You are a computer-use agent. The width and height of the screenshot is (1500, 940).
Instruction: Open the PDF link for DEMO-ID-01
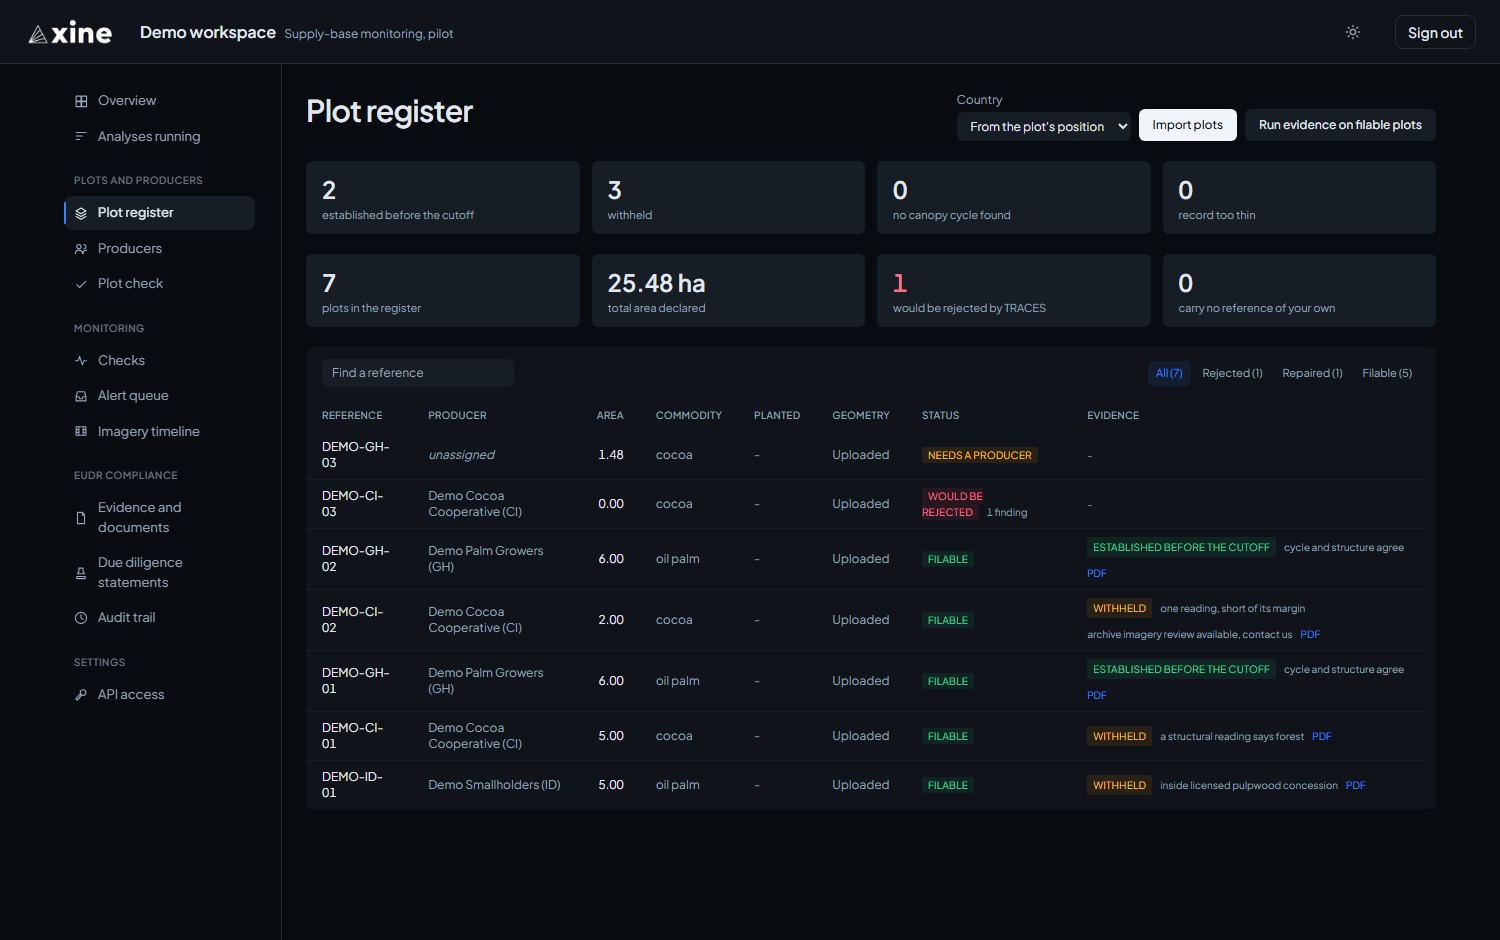pos(1355,786)
